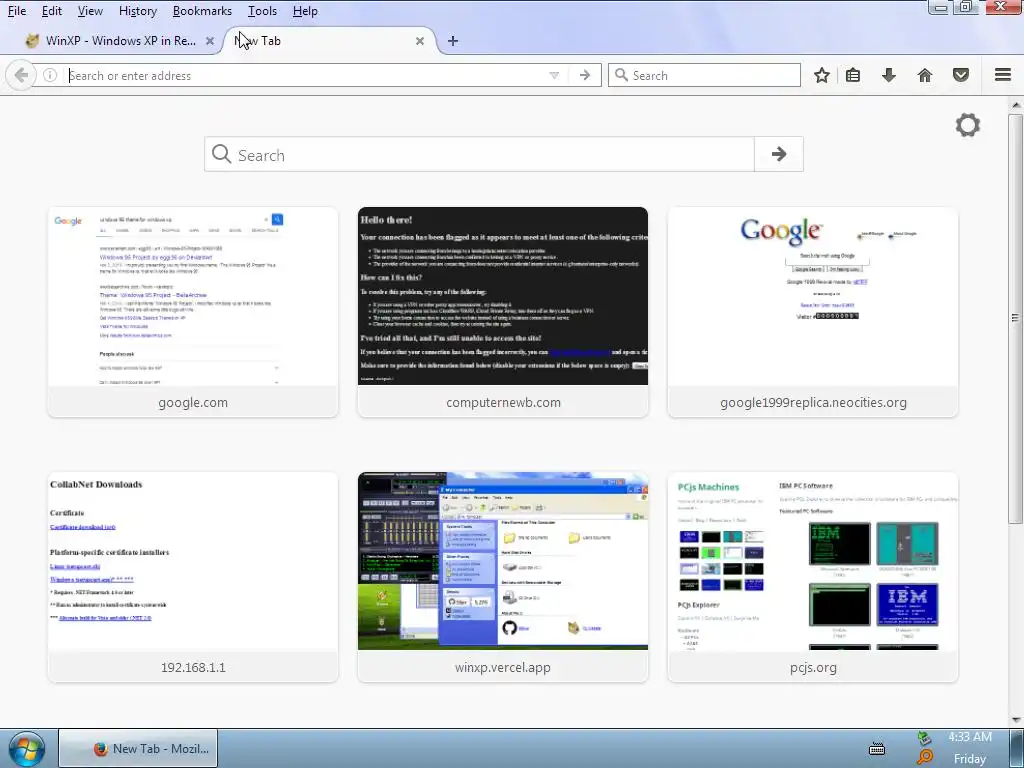Select the New Tab tab
Viewport: 1024px width, 768px height.
(330, 40)
